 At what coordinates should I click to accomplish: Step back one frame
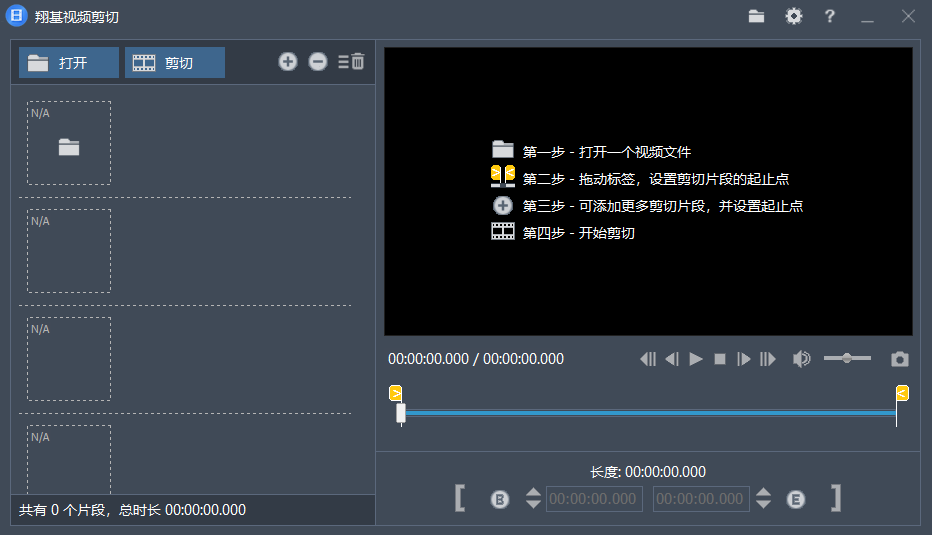[x=672, y=359]
